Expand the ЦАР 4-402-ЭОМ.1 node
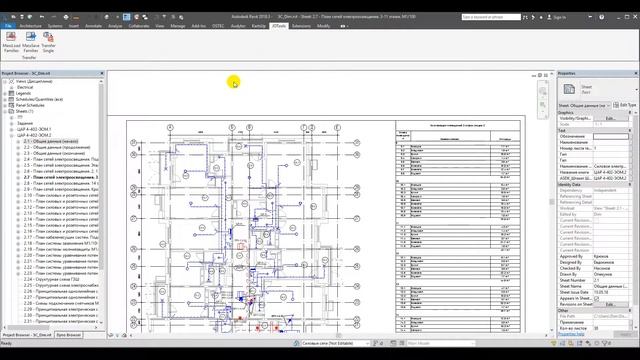 (12, 129)
